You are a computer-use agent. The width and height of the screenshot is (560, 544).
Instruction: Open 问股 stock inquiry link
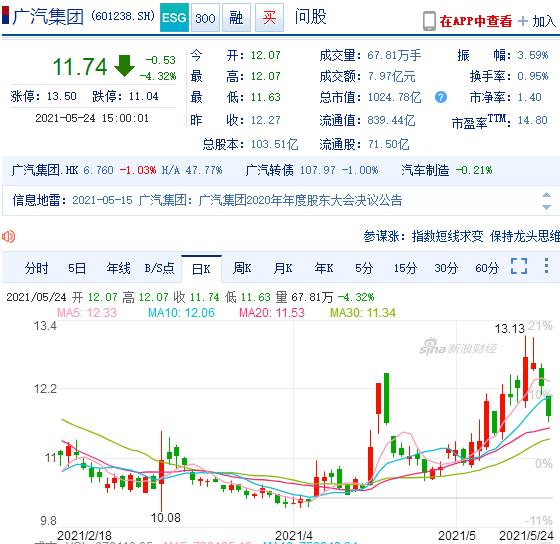[310, 17]
